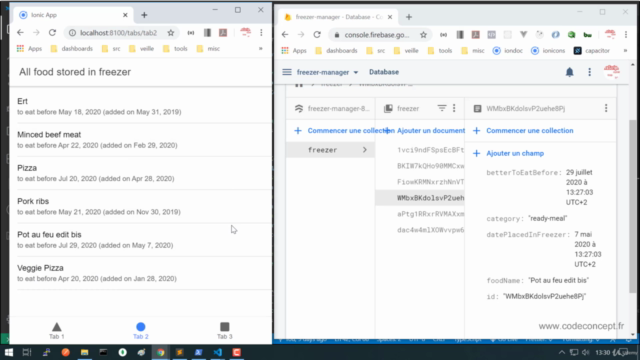Open Visual Studio Code from taskbar
This screenshot has height=360, width=640.
pyautogui.click(x=218, y=352)
